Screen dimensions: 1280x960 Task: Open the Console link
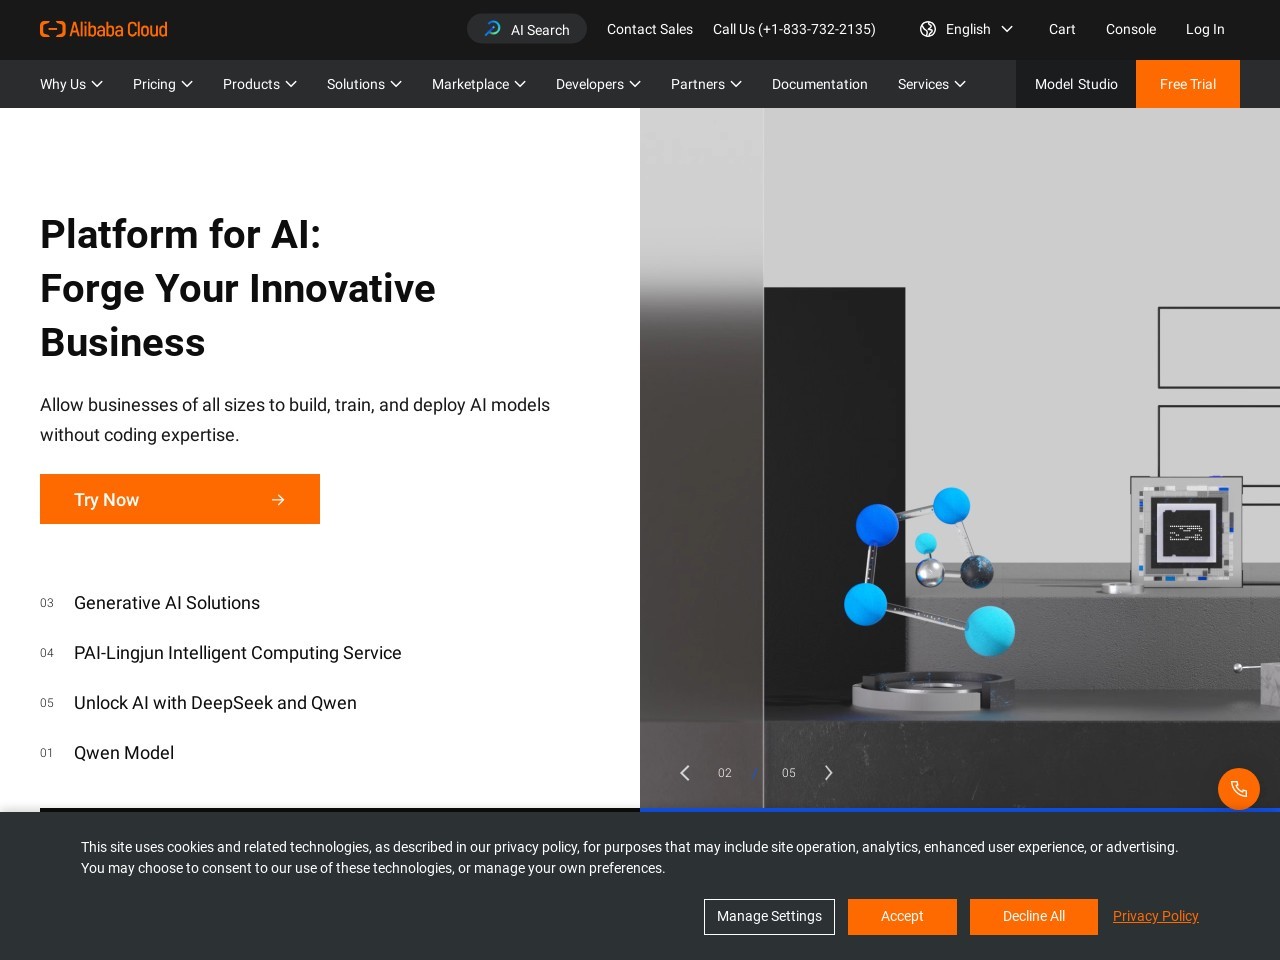tap(1131, 29)
